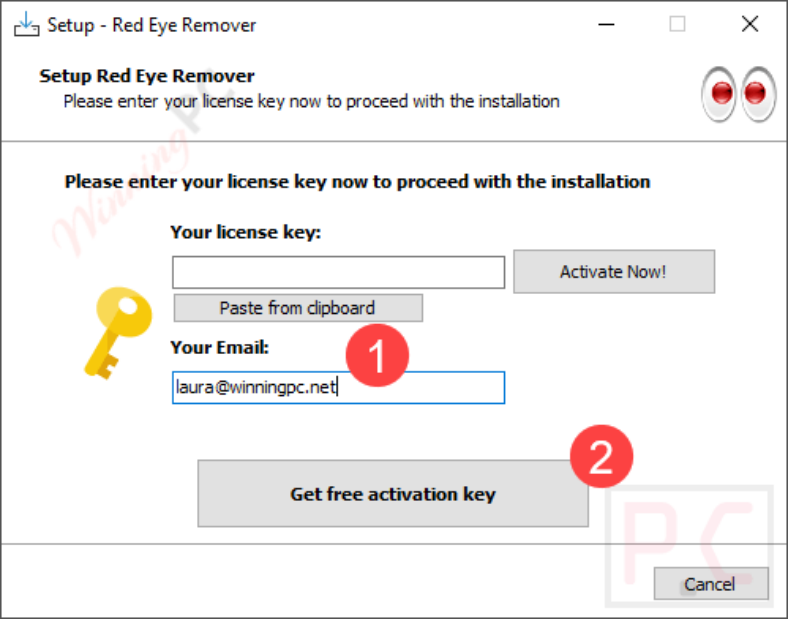
Task: Click Paste from clipboard button
Action: pos(298,308)
